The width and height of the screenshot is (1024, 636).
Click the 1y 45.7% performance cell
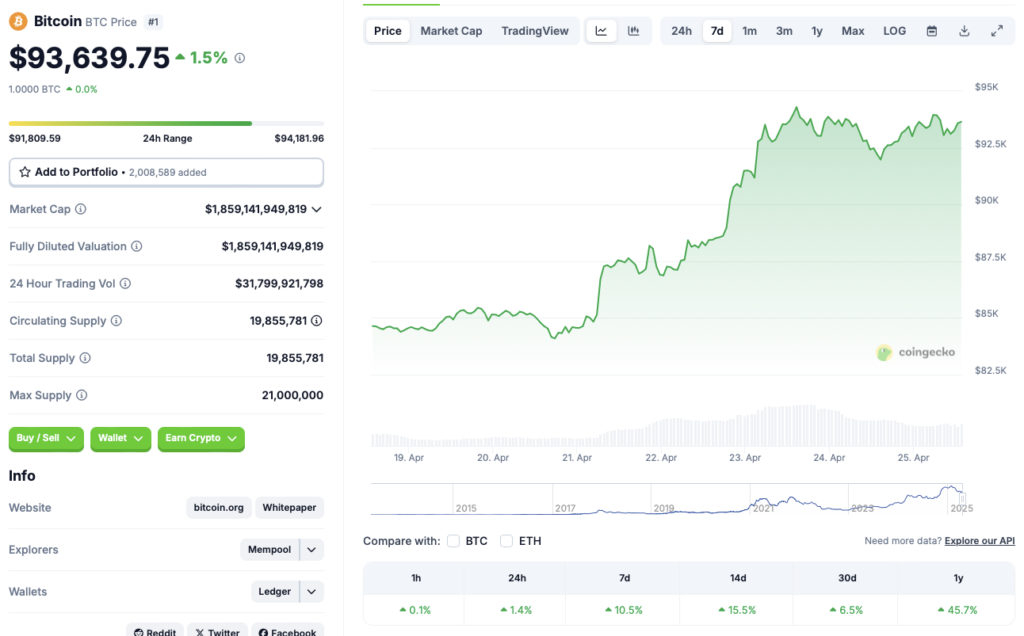[x=957, y=610]
